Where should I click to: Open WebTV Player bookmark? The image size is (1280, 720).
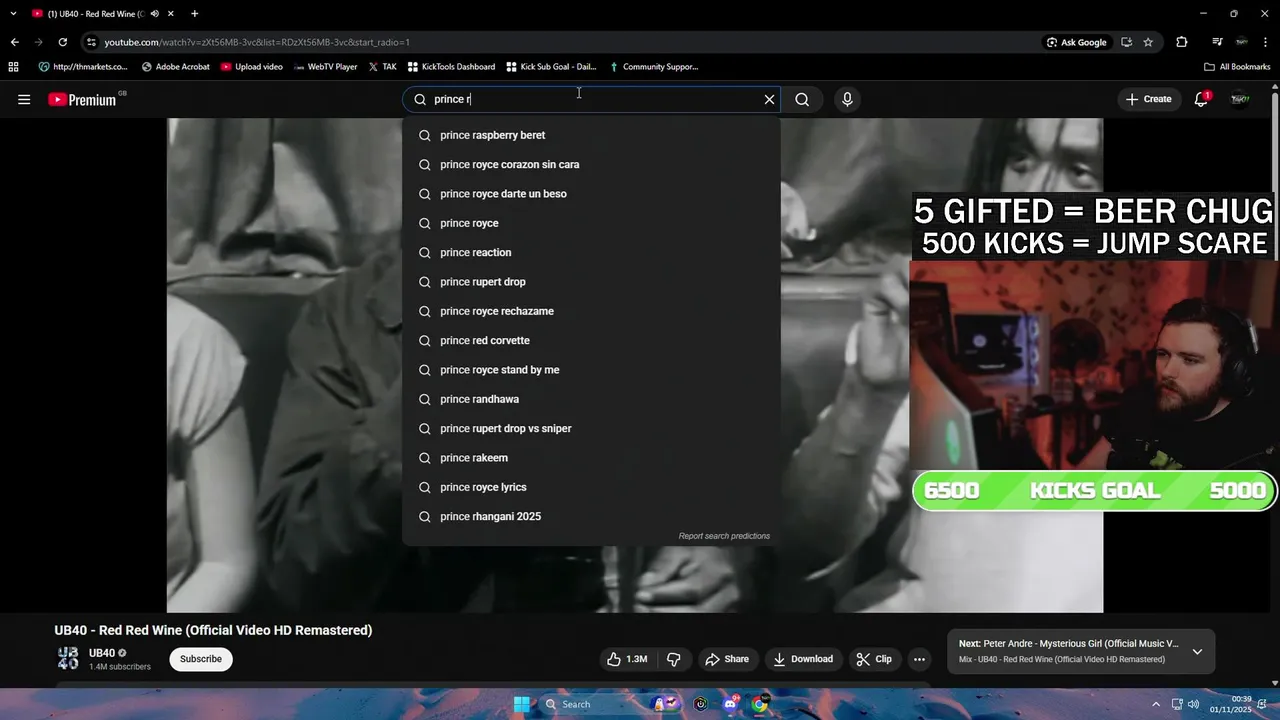[x=326, y=67]
